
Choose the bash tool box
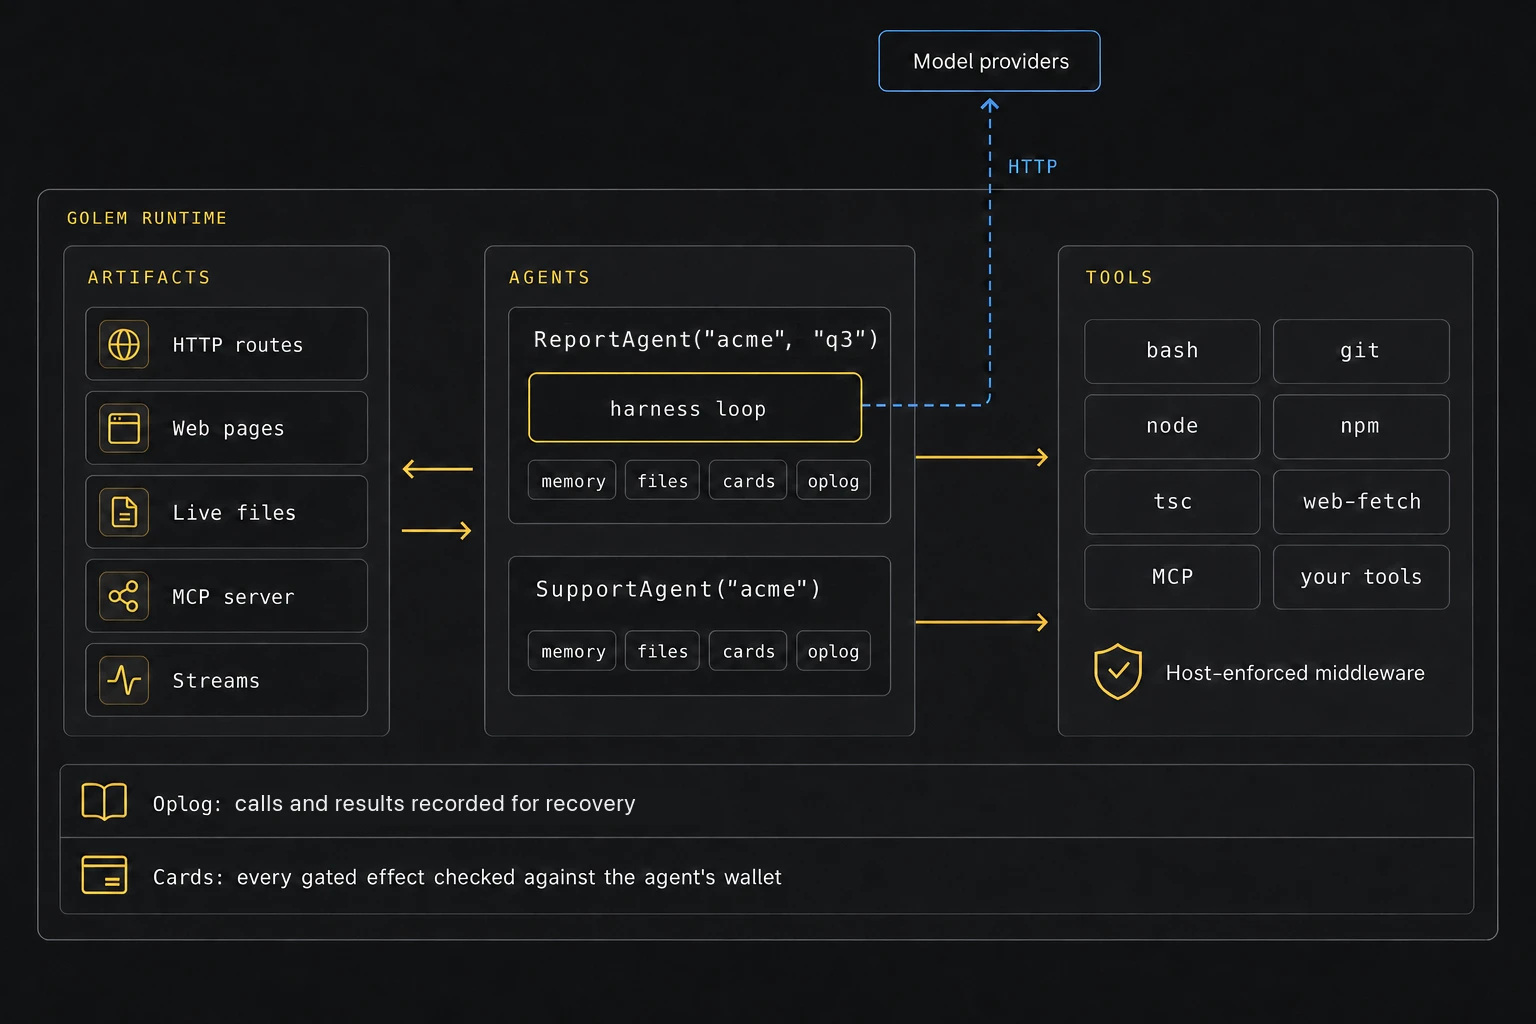pyautogui.click(x=1172, y=351)
